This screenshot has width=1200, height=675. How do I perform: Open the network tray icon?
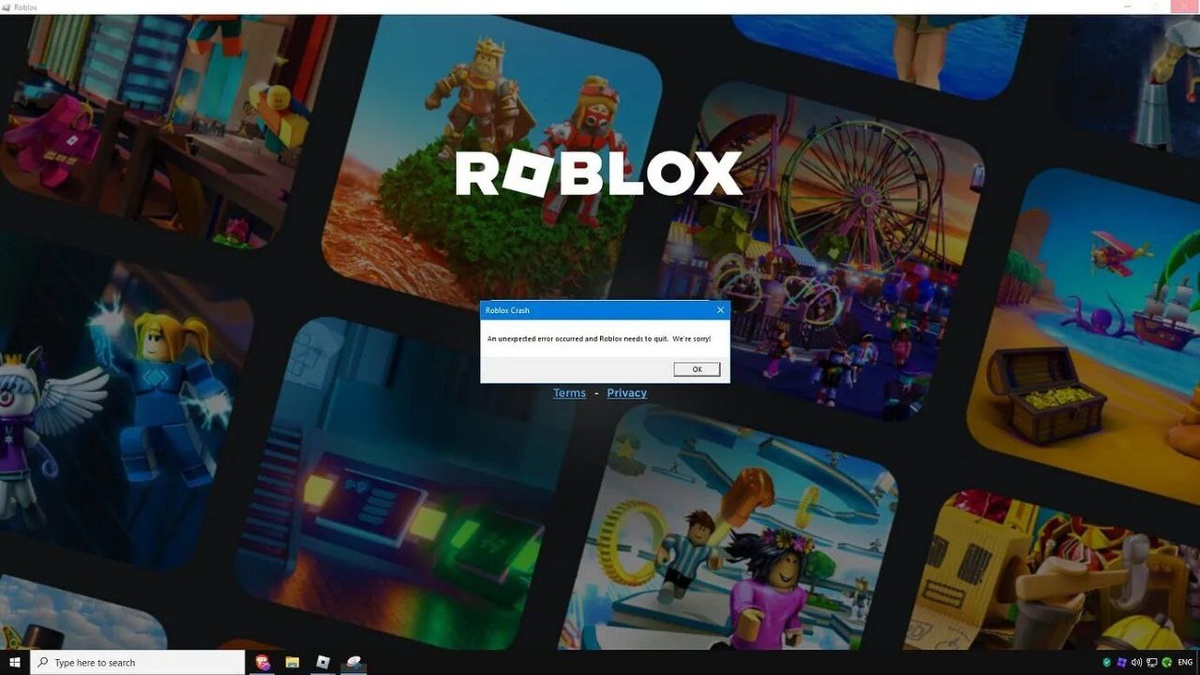1152,662
